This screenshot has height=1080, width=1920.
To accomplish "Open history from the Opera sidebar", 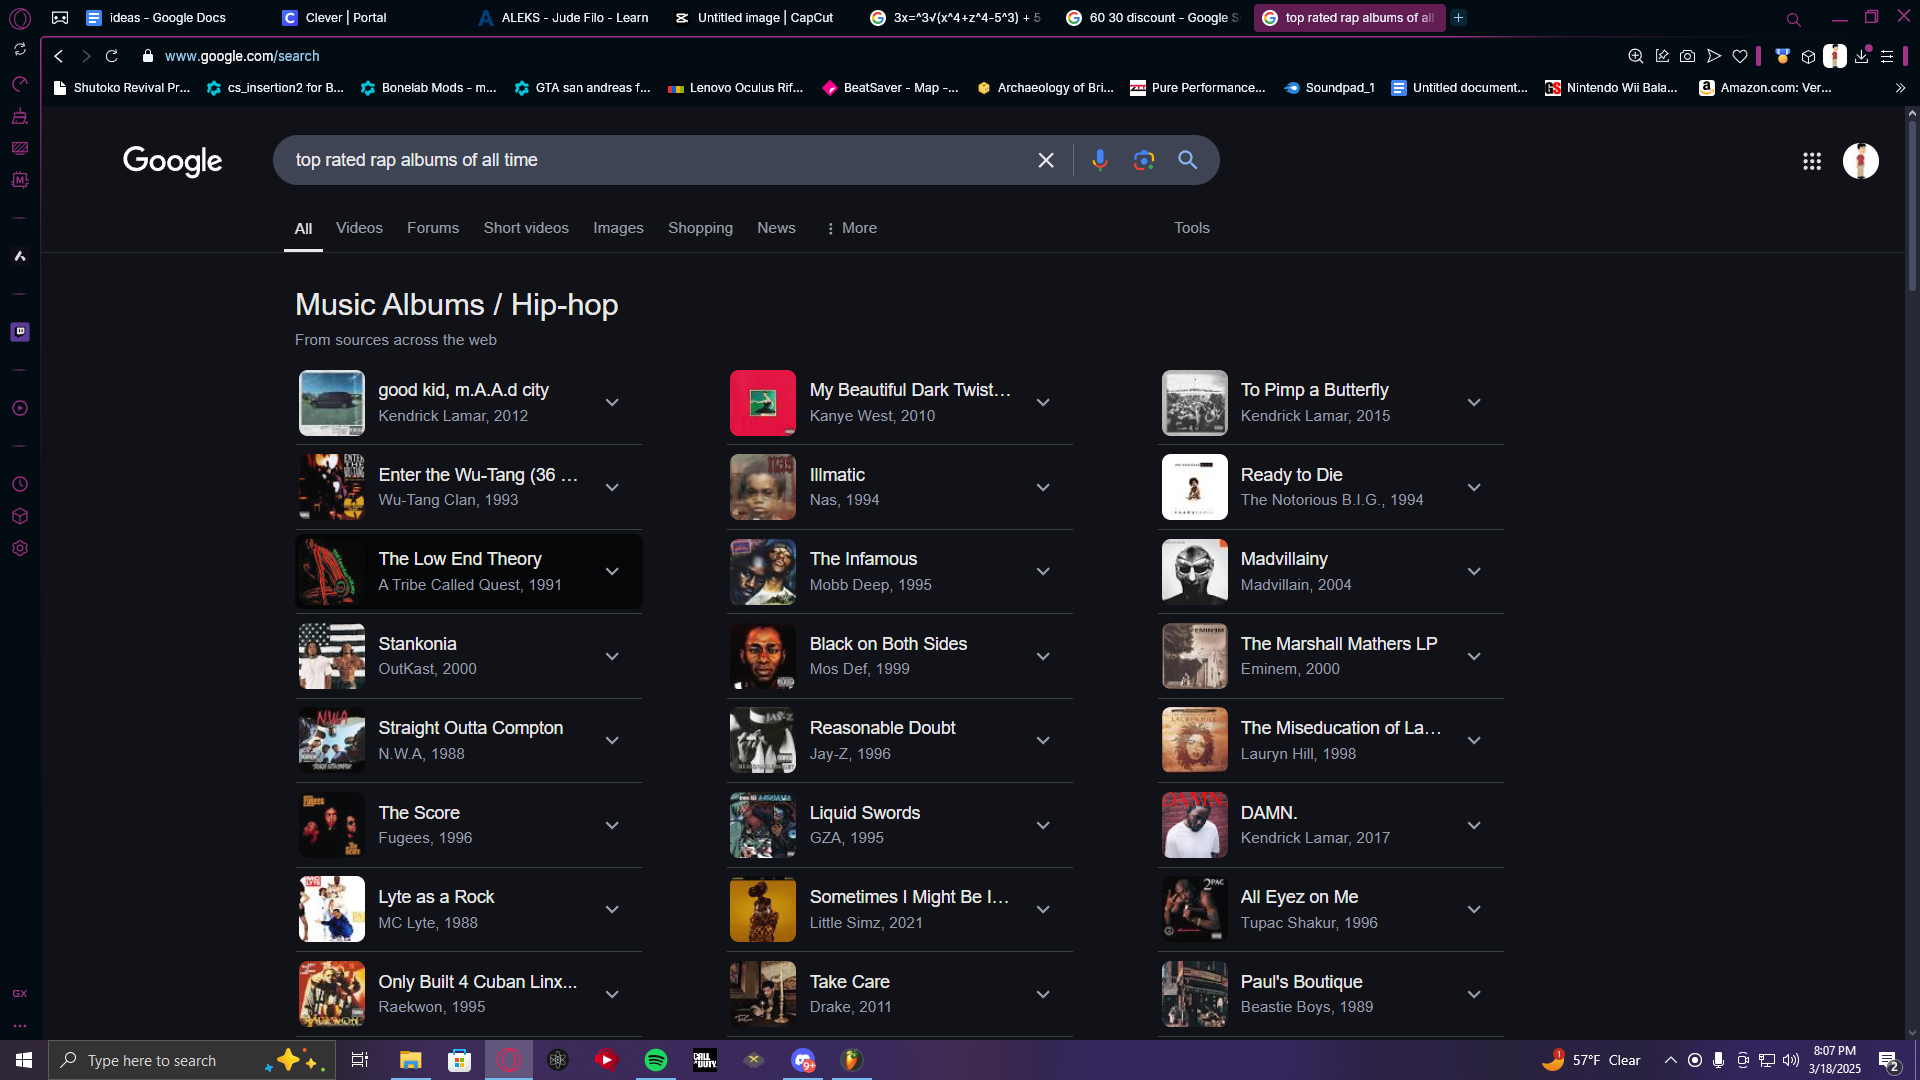I will click(x=20, y=484).
